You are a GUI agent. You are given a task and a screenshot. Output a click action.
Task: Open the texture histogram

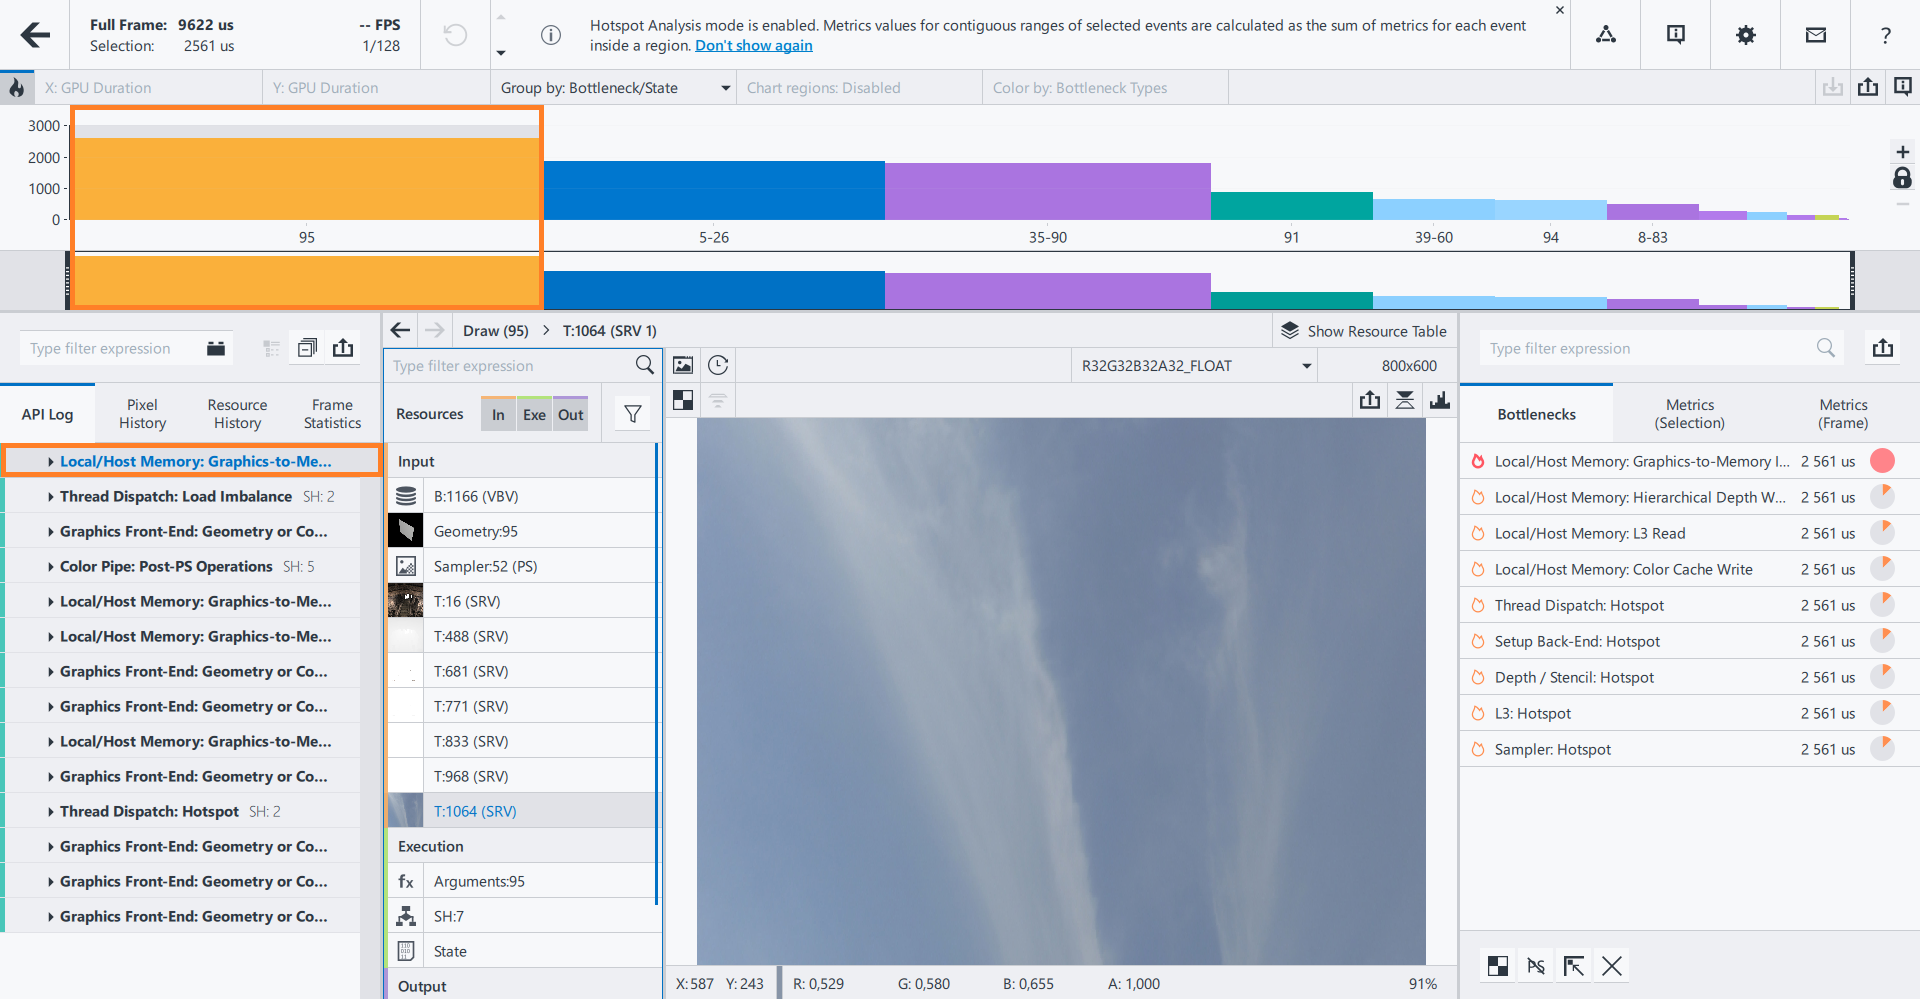click(1440, 400)
